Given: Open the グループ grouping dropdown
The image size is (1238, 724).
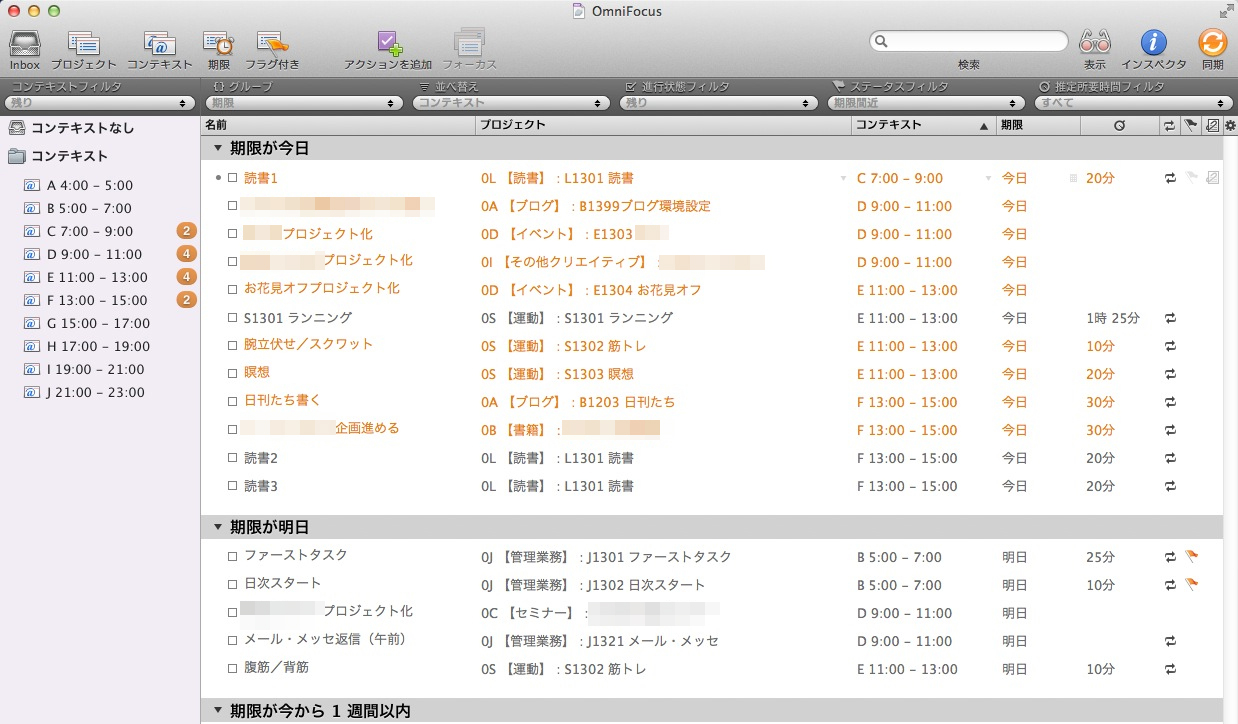Looking at the screenshot, I should coord(305,103).
